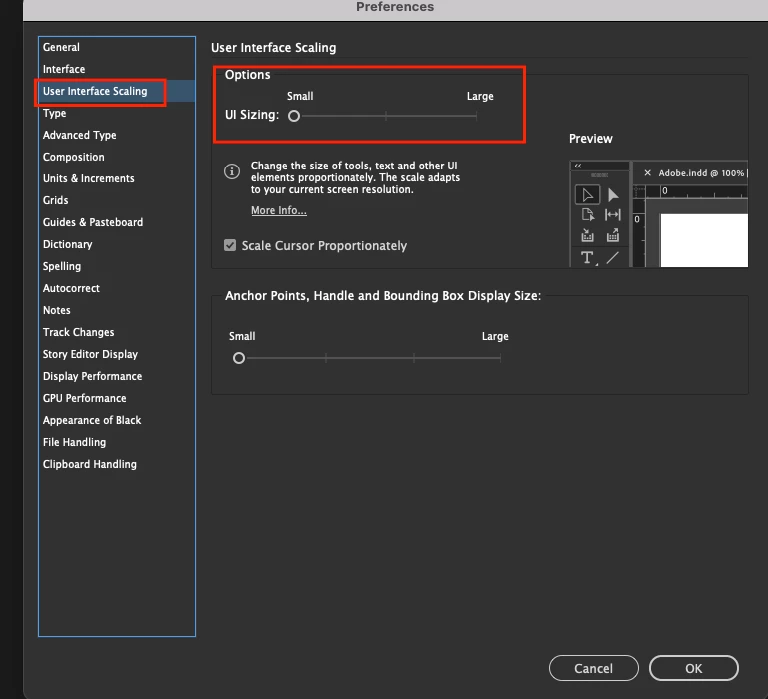Click the Cancel button
The width and height of the screenshot is (768, 699).
(x=594, y=668)
